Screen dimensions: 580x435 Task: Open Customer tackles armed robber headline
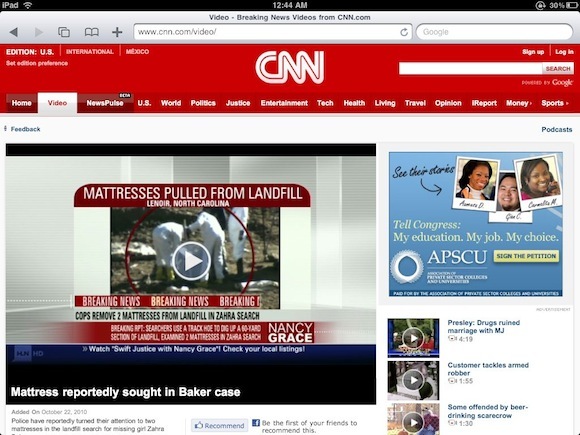coord(488,369)
